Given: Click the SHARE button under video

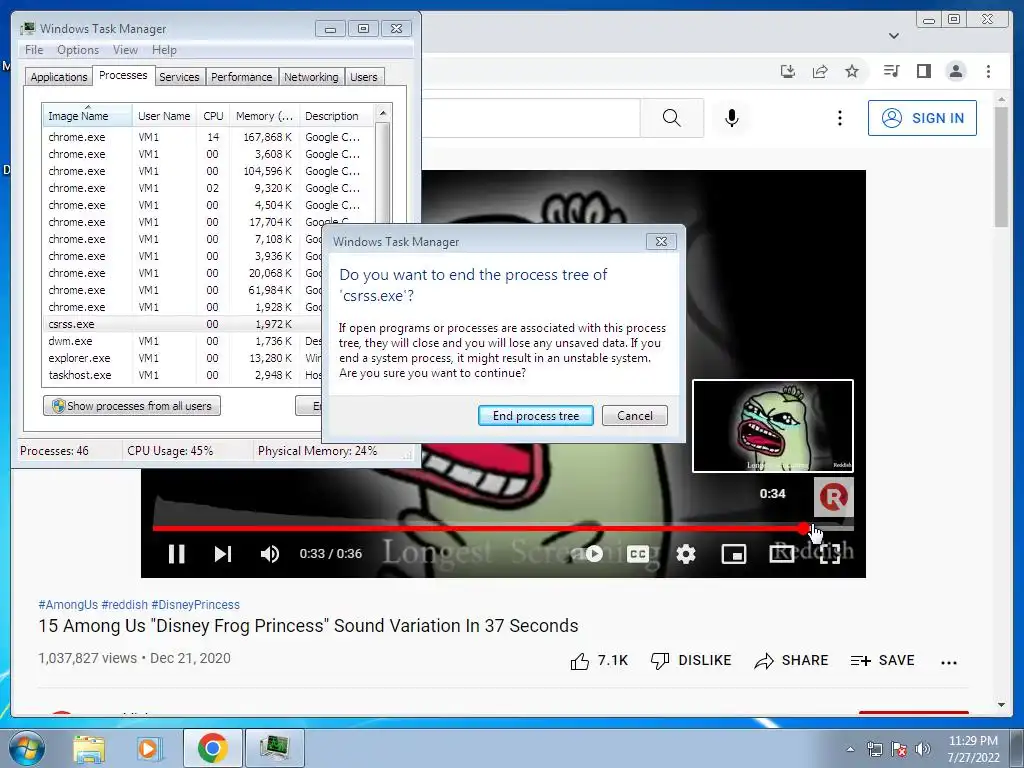Looking at the screenshot, I should tap(791, 661).
